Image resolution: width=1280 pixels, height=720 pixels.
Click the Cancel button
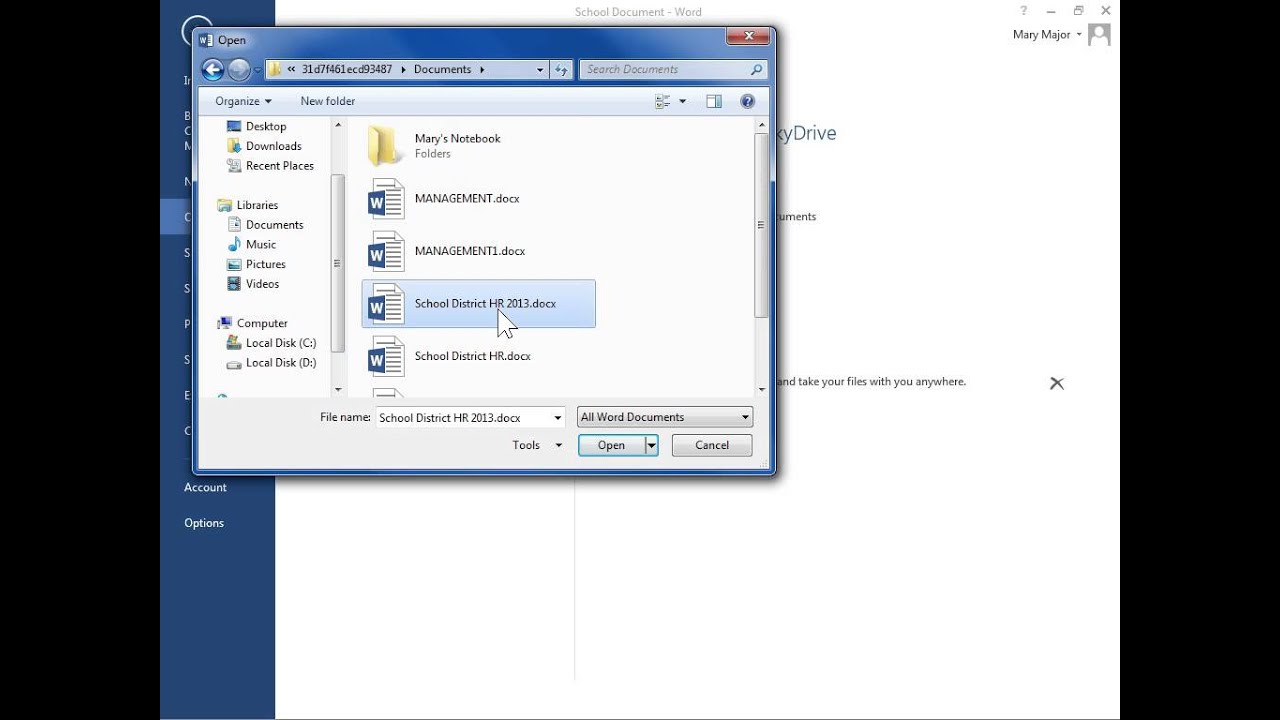tap(712, 445)
